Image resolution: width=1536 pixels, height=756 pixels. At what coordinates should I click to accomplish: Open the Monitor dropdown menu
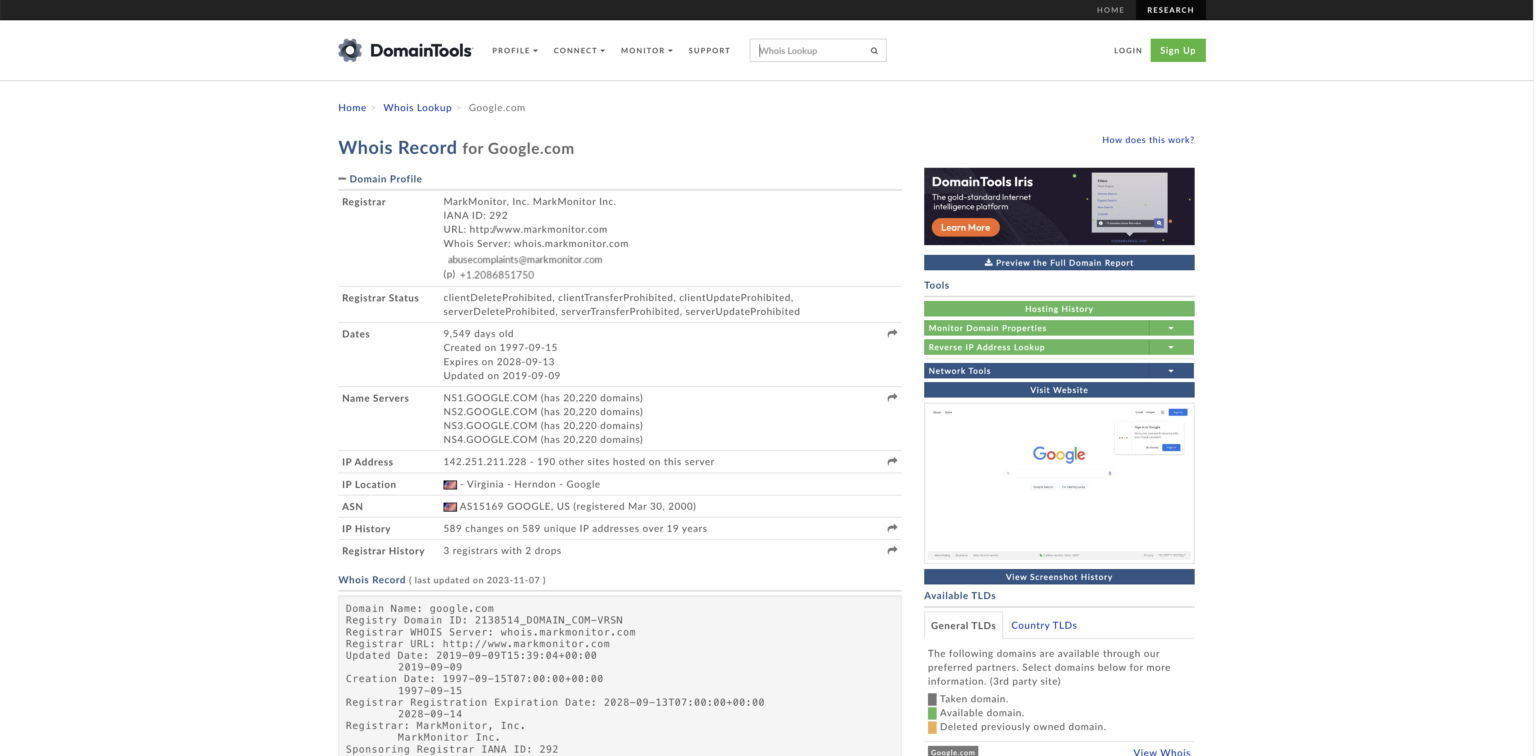click(646, 51)
